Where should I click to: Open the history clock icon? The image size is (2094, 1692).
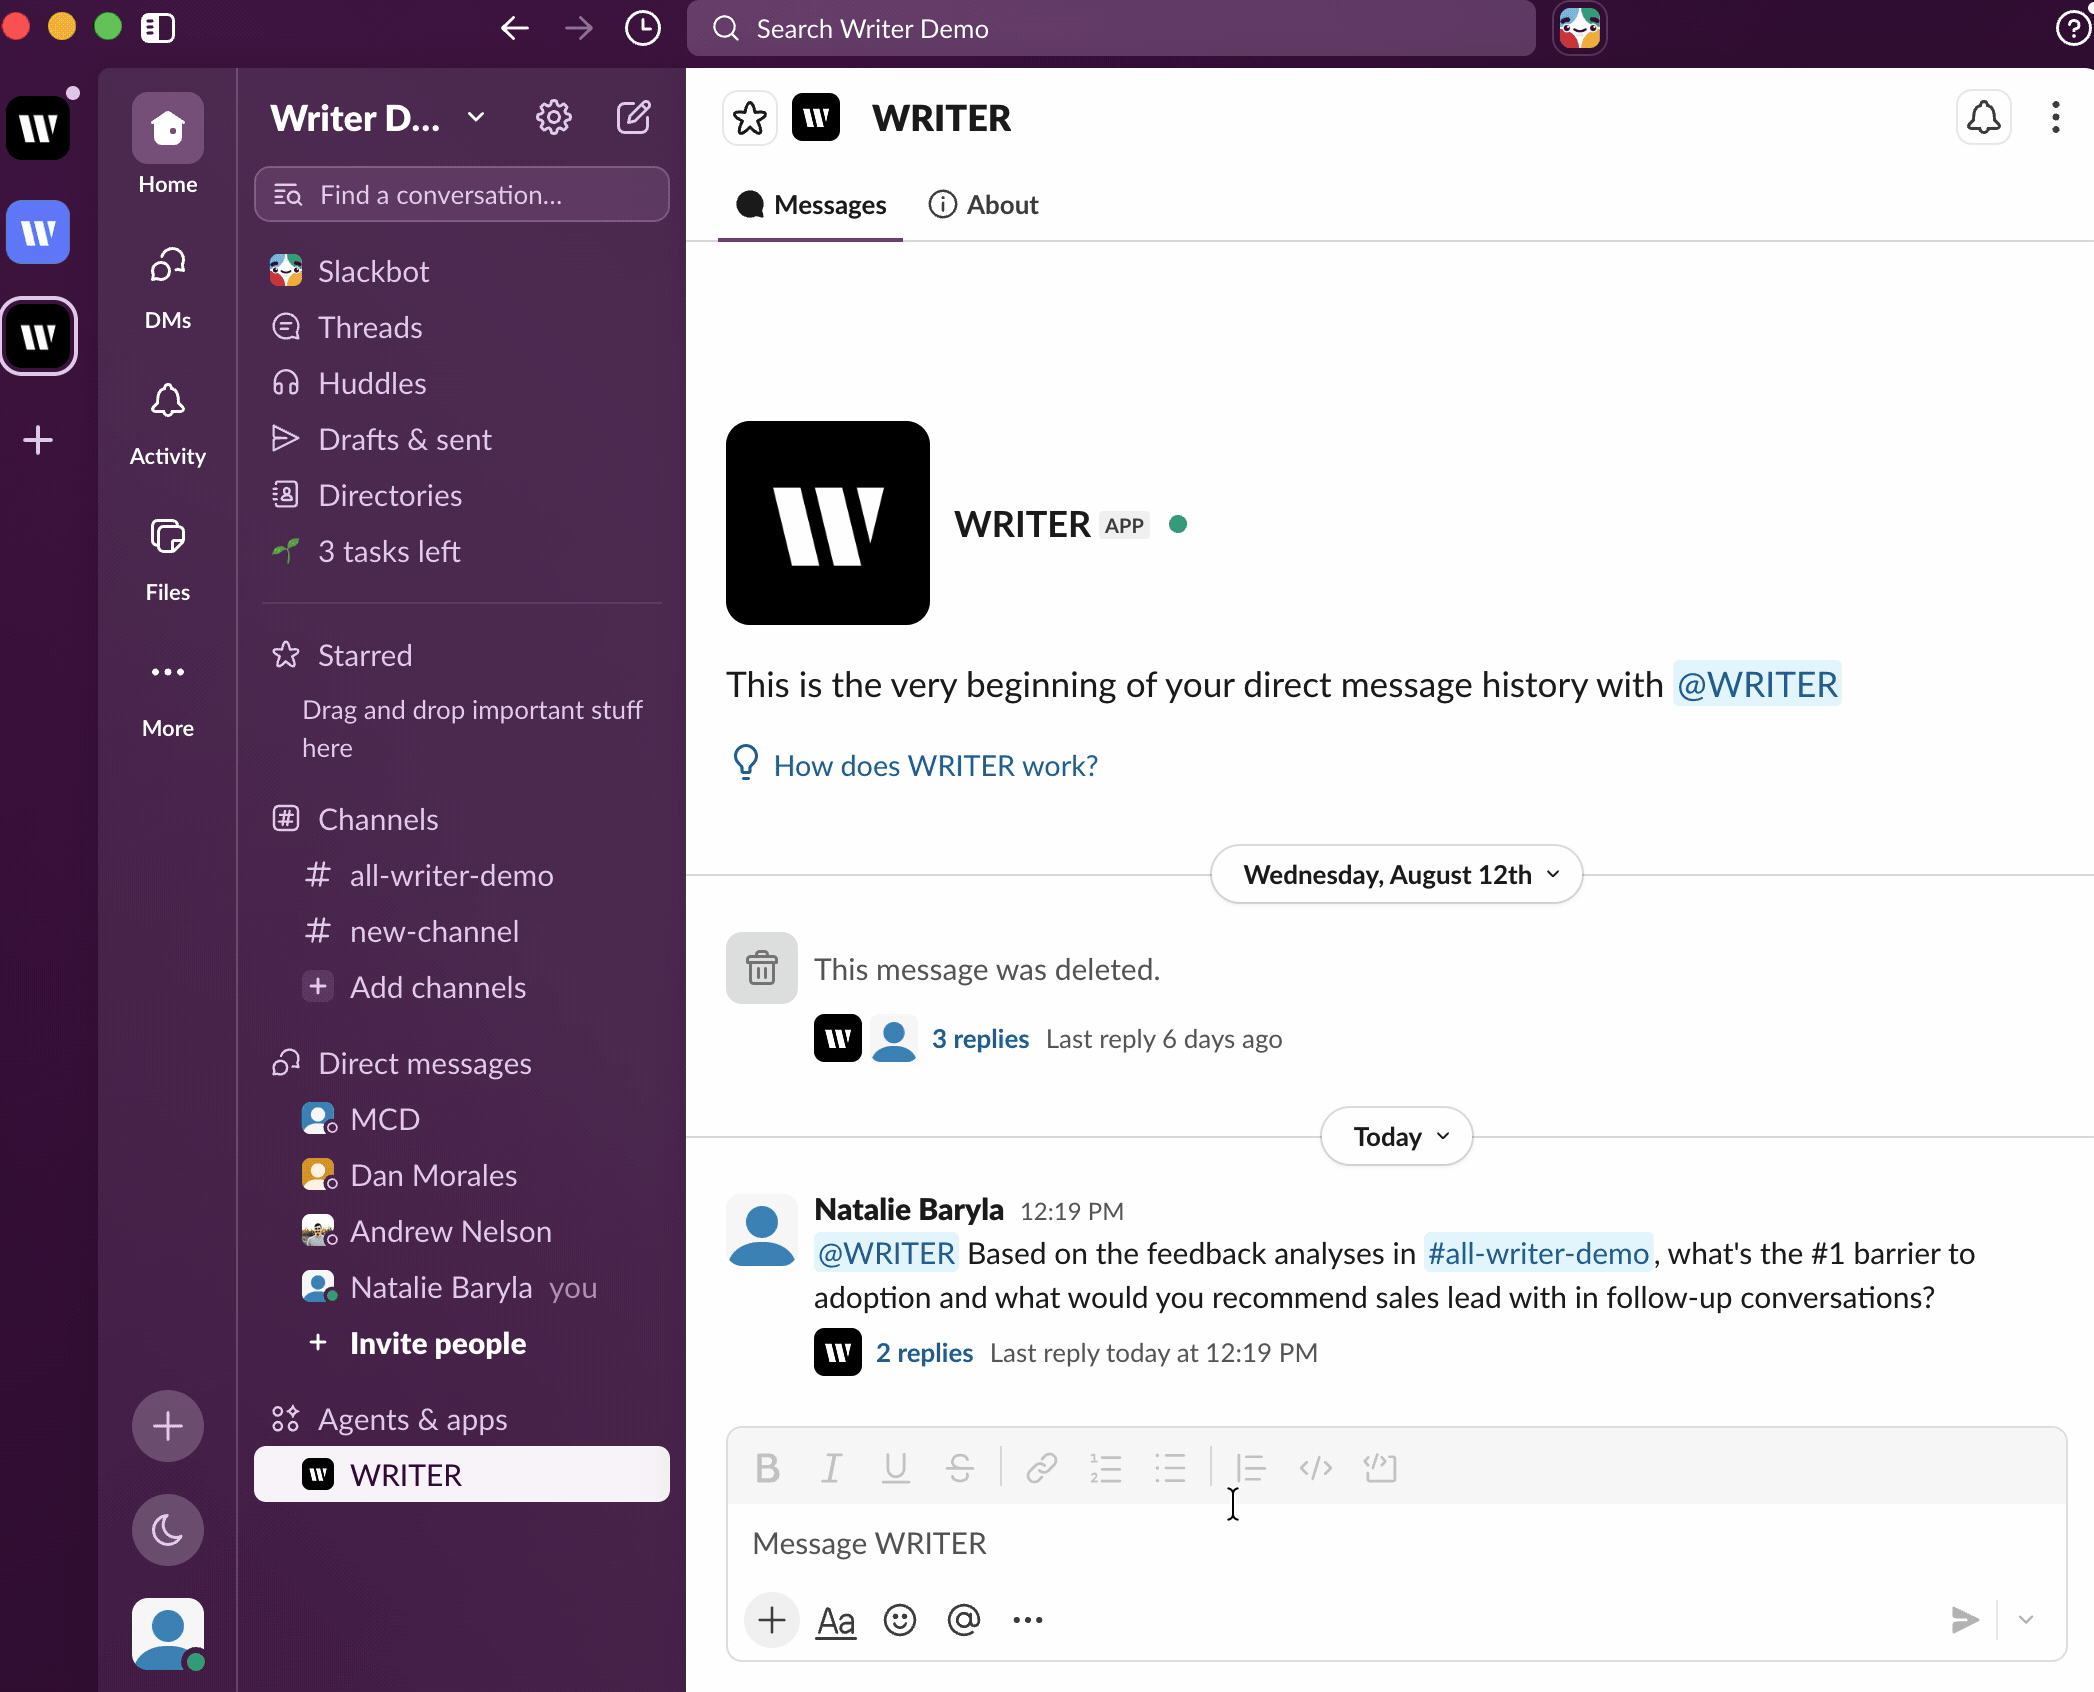pos(642,28)
